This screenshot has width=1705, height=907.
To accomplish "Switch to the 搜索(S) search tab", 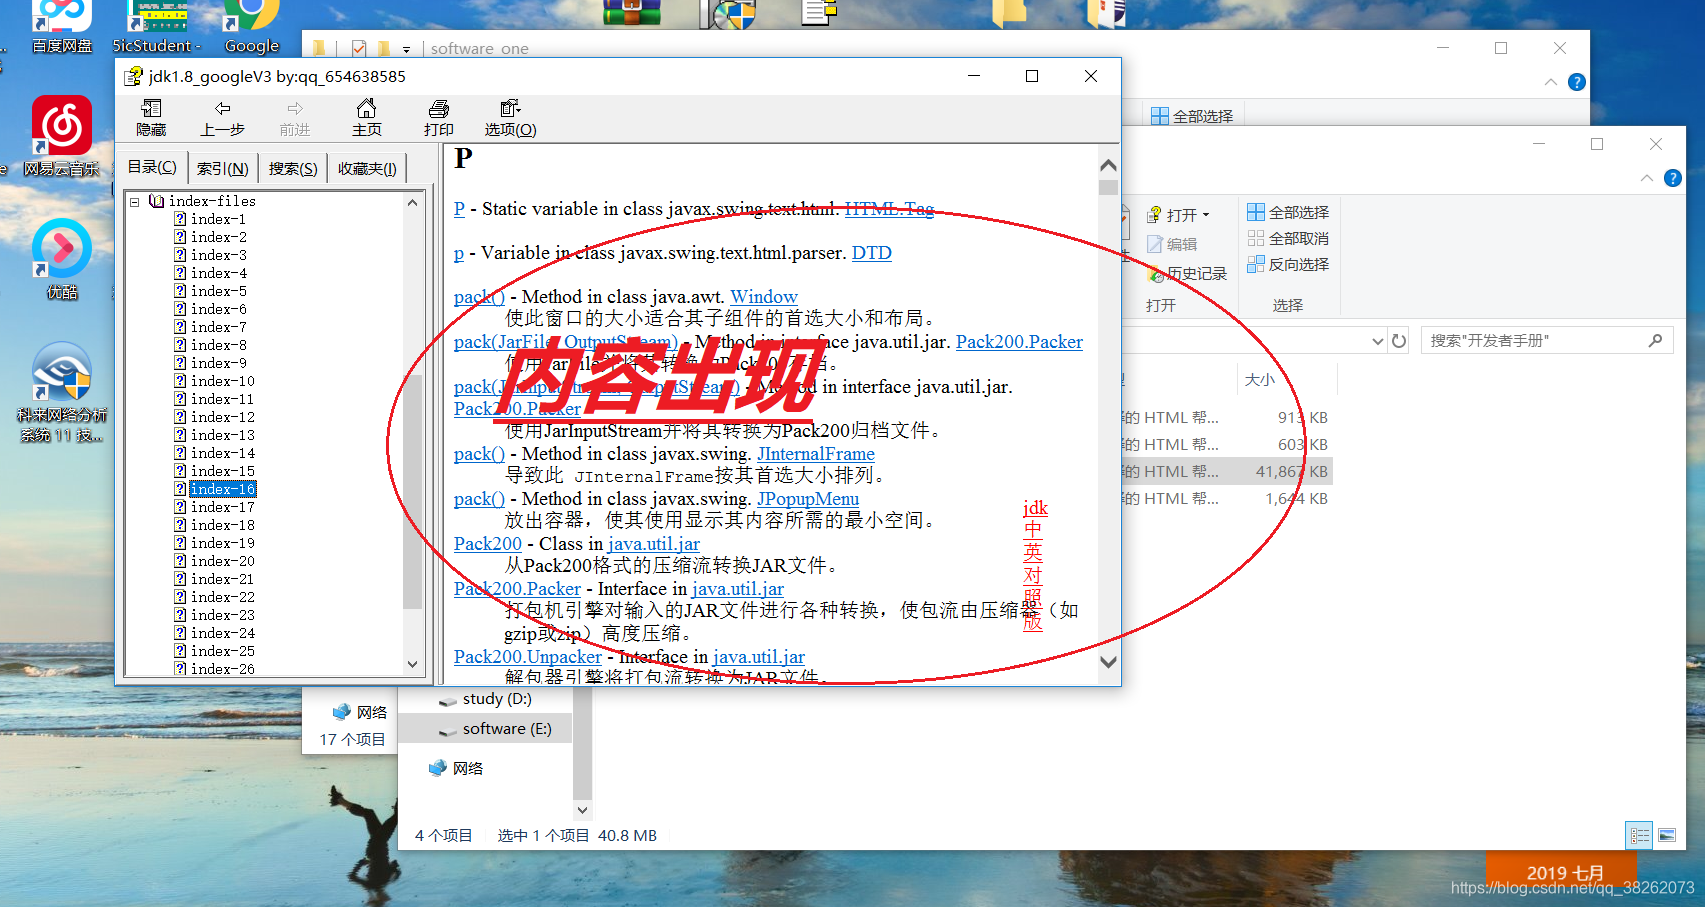I will pos(293,169).
